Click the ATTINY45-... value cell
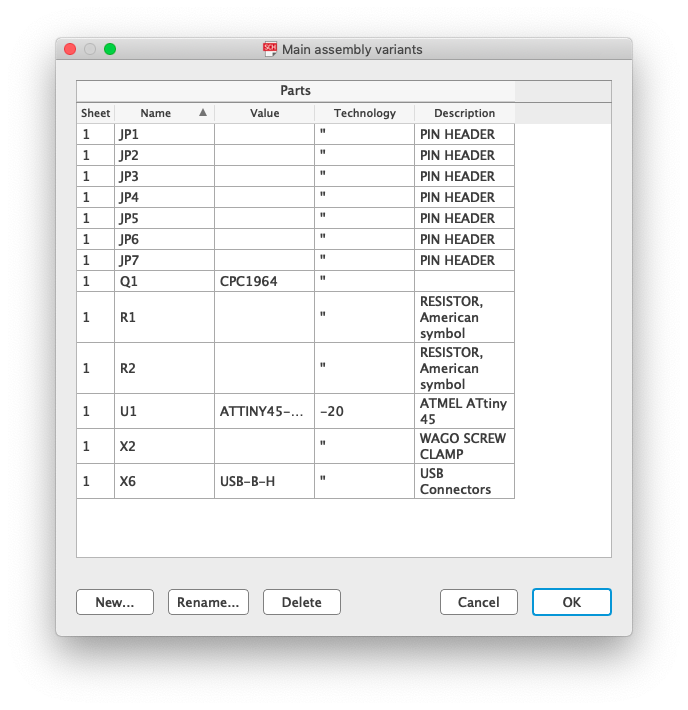688x710 pixels. (x=265, y=411)
